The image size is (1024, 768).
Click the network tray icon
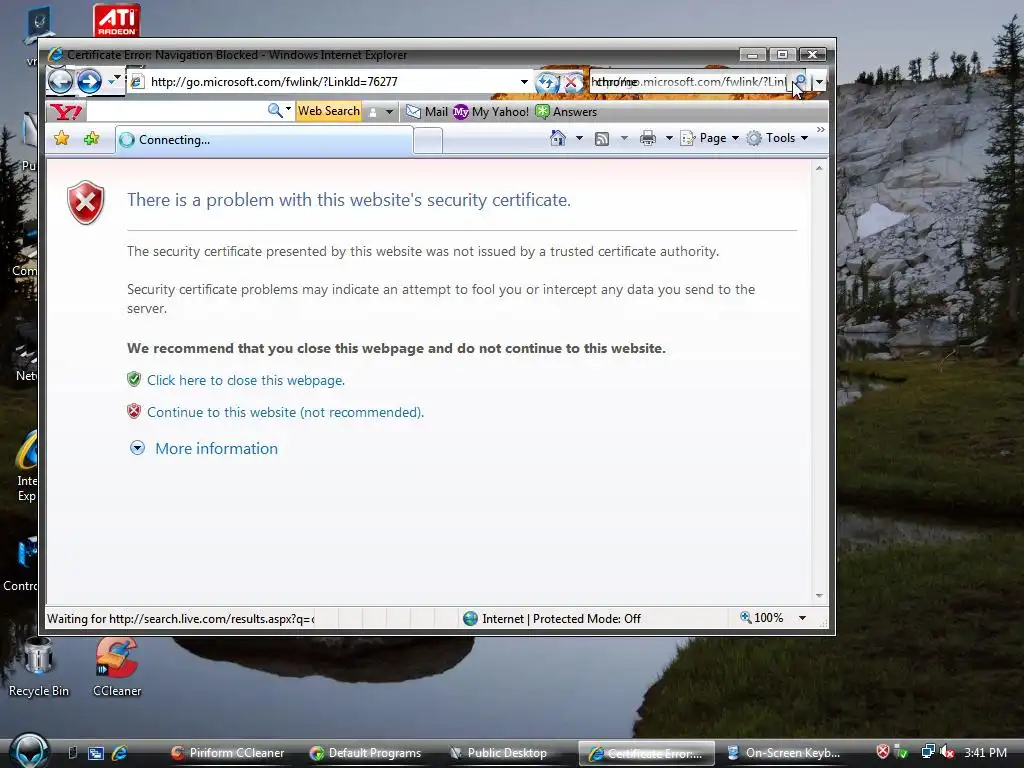pyautogui.click(x=927, y=752)
